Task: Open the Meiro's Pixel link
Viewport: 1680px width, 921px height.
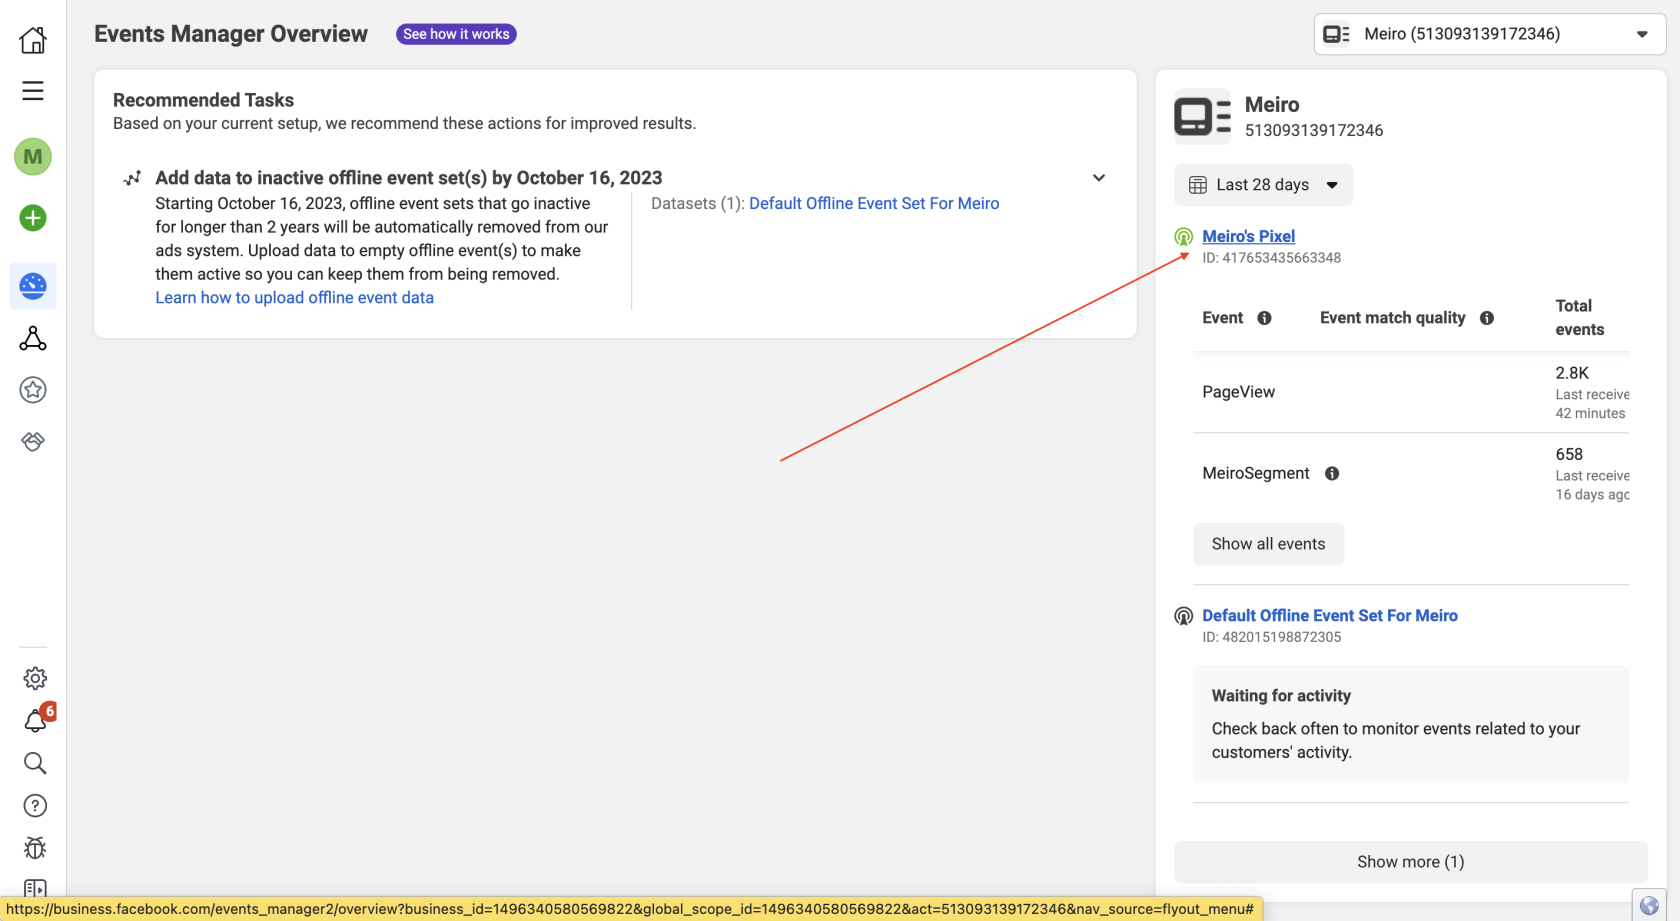Action: coord(1248,237)
